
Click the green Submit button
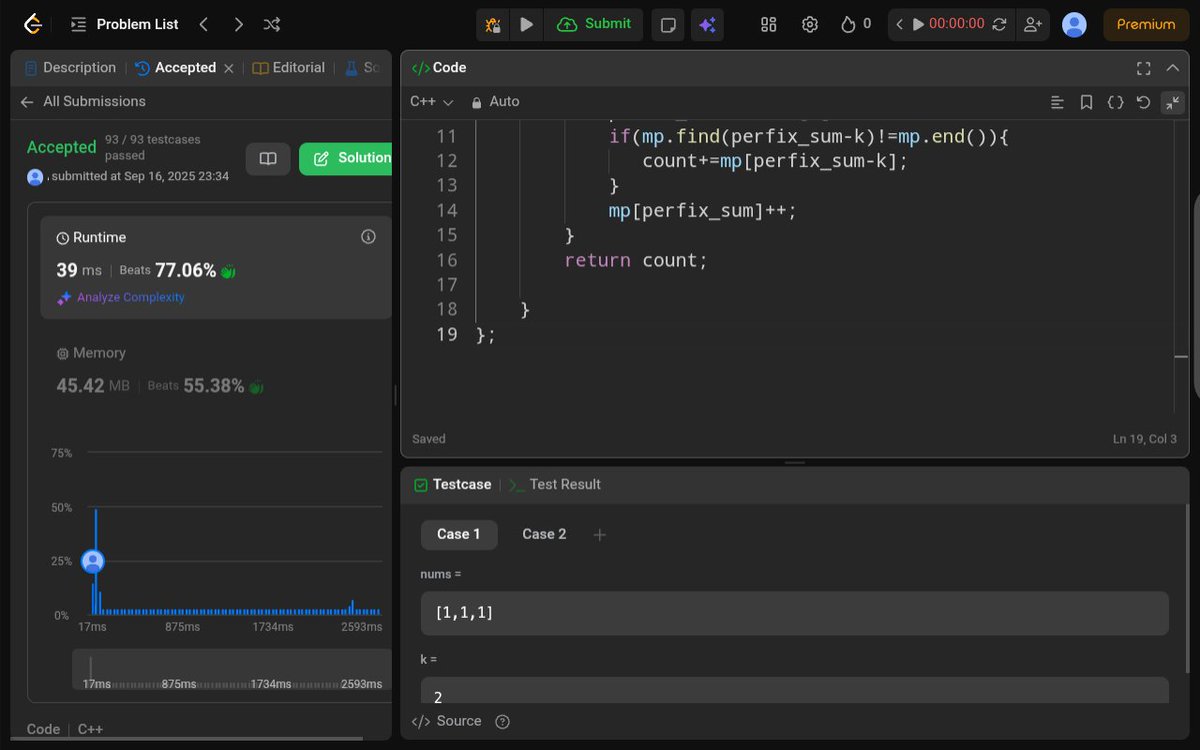tap(594, 24)
